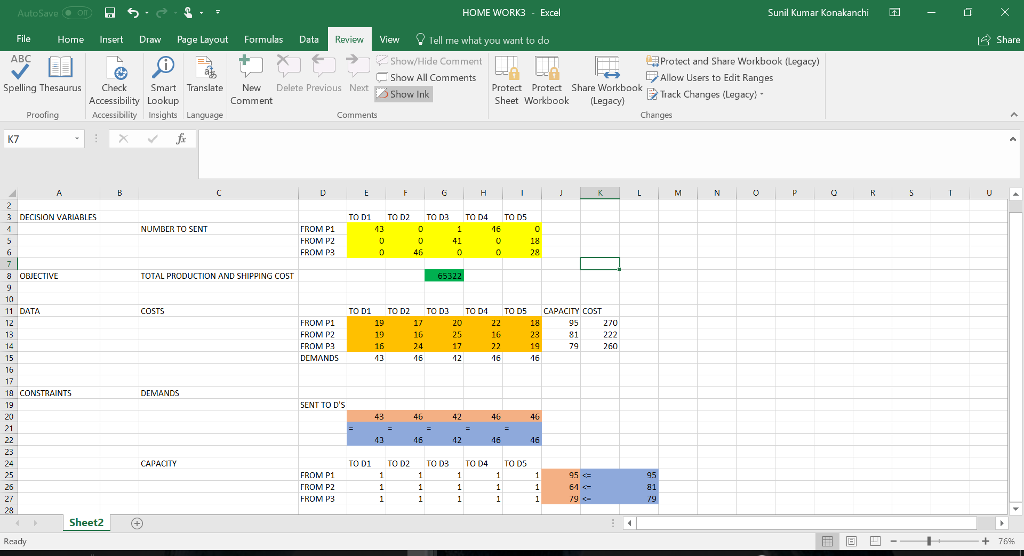The width and height of the screenshot is (1024, 556).
Task: Click the zoom in plus button
Action: point(985,541)
